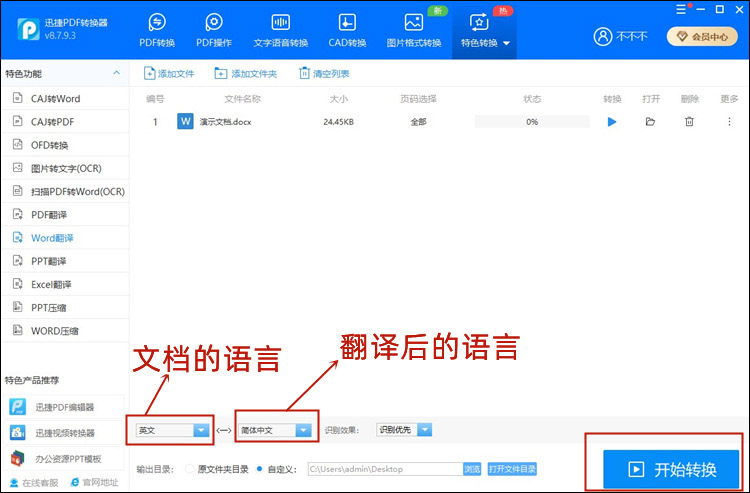Viewport: 750px width, 493px height.
Task: Select WORD压缩 in sidebar
Action: pyautogui.click(x=65, y=331)
